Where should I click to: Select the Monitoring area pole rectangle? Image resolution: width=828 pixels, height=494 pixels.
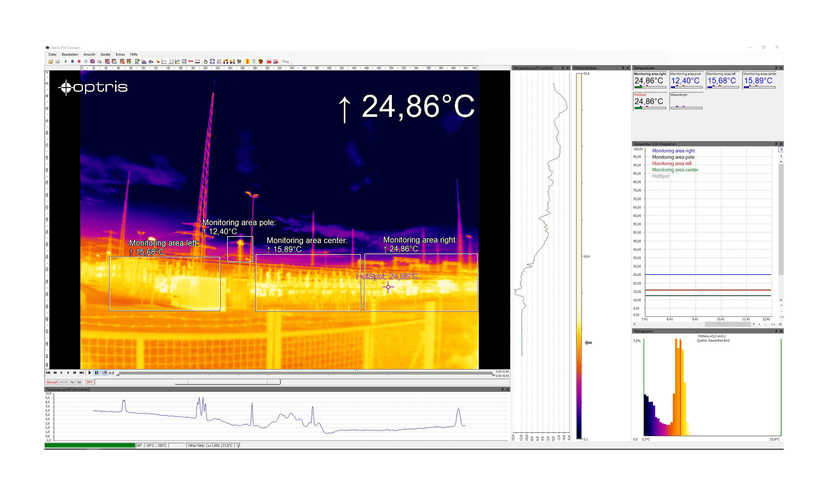pos(240,249)
